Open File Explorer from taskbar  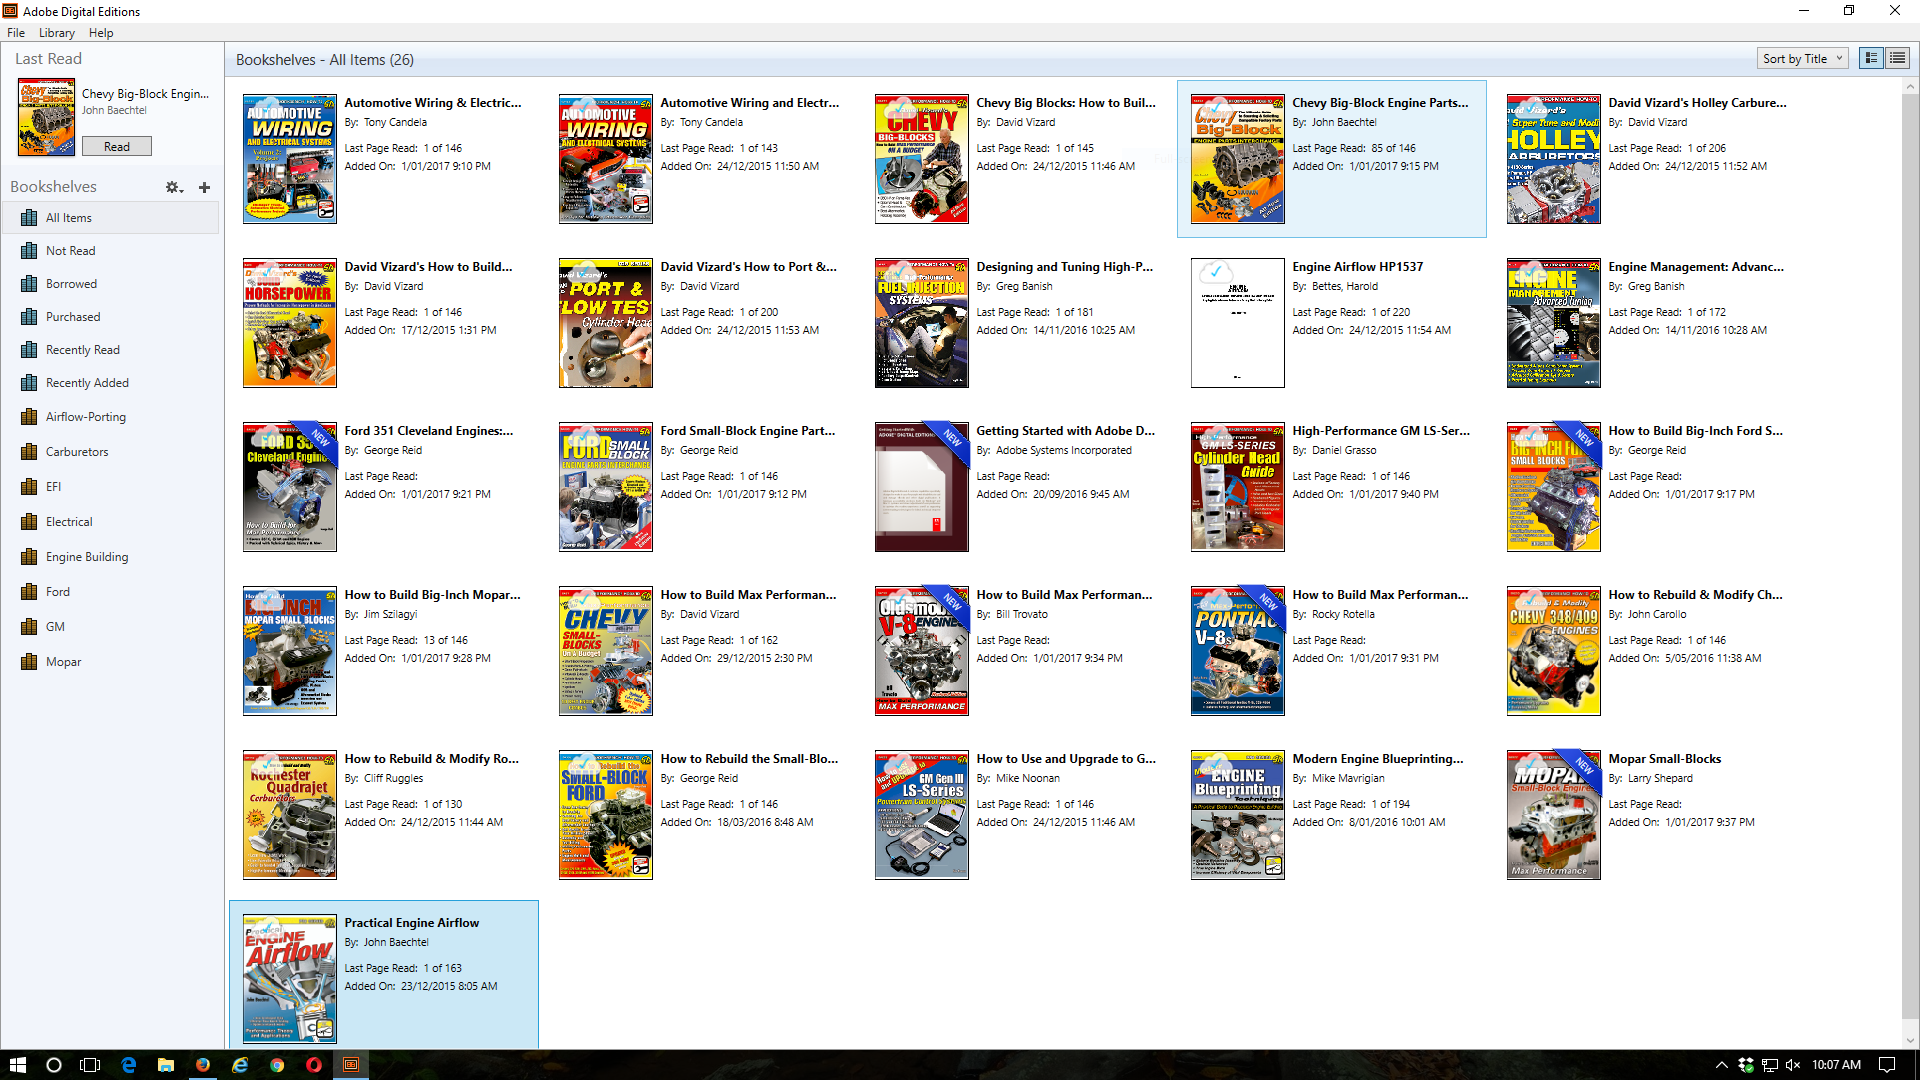point(166,1065)
